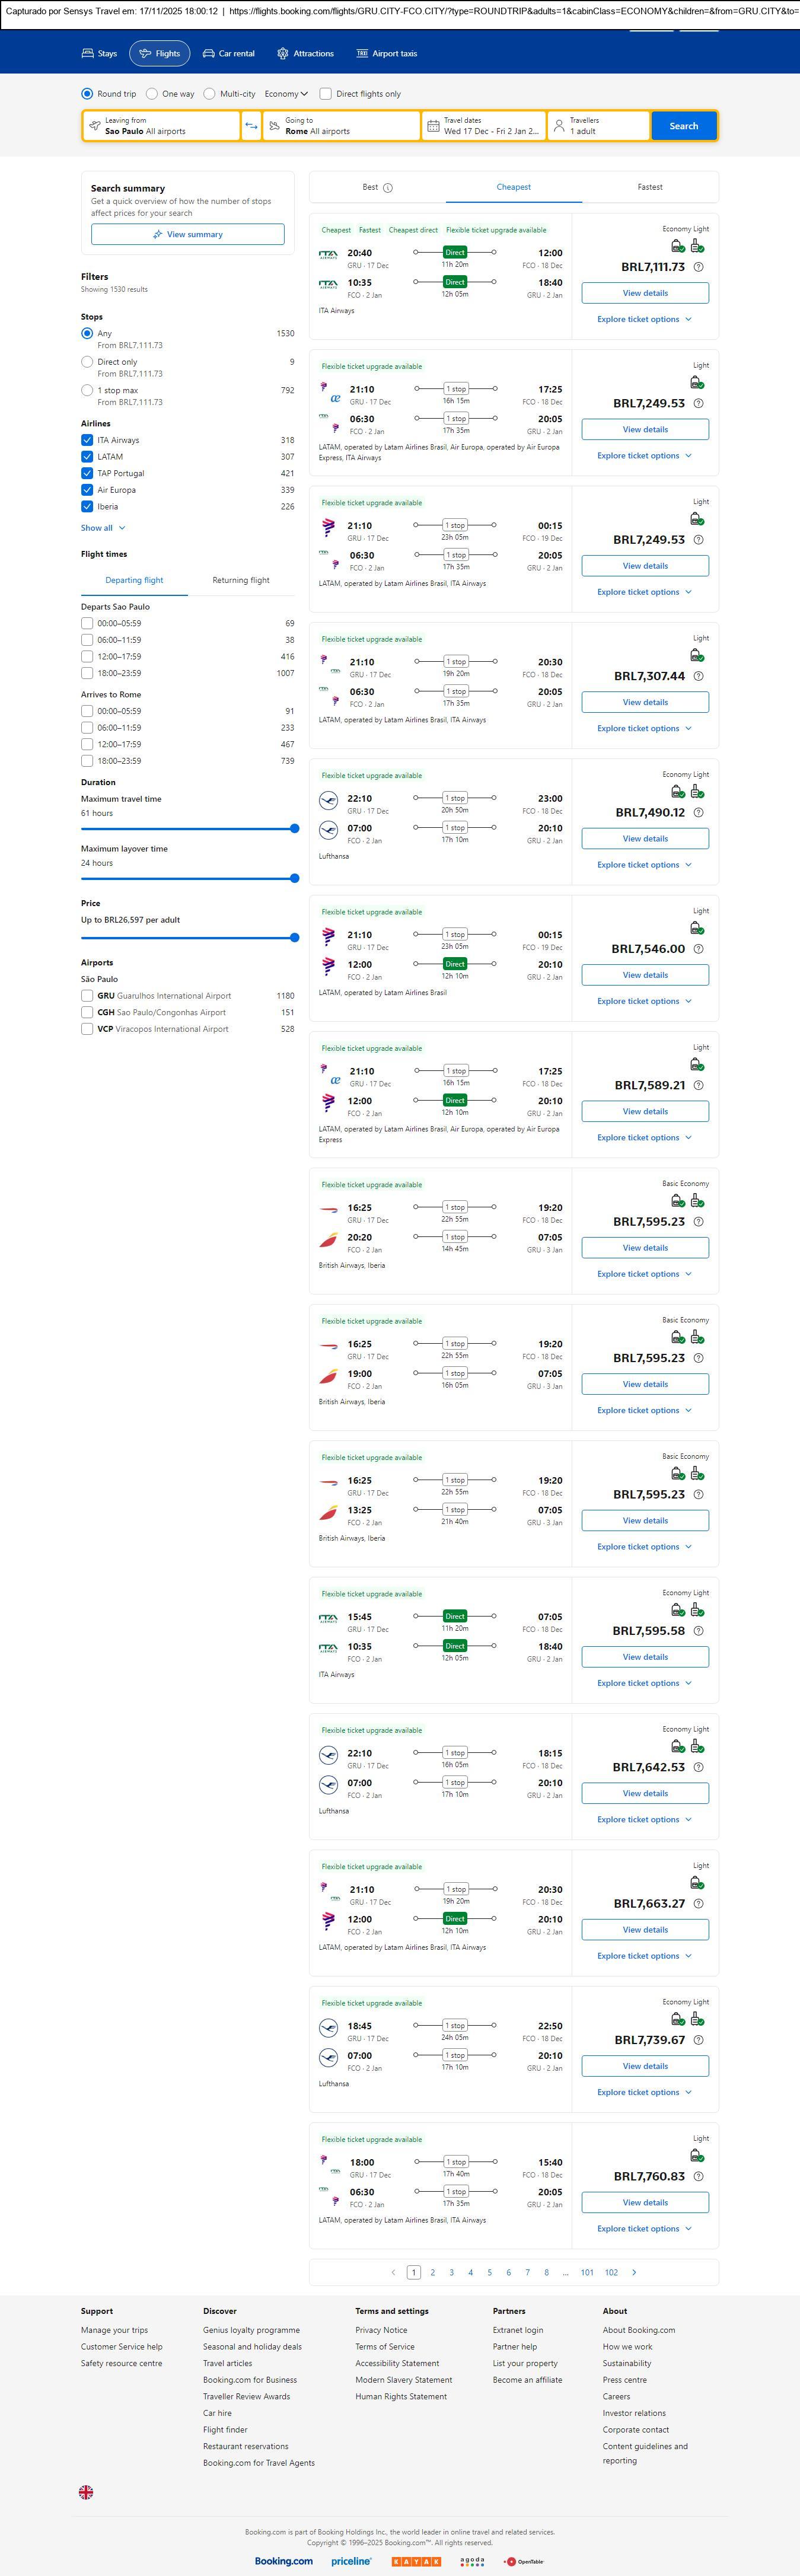The height and width of the screenshot is (2576, 800).
Task: Select the One way radio button
Action: pyautogui.click(x=152, y=94)
